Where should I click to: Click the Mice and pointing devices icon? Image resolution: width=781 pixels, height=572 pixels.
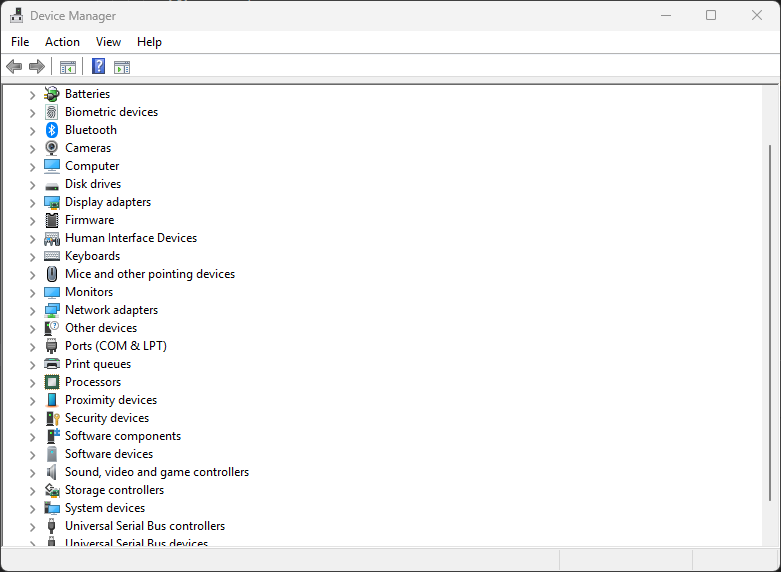coord(52,274)
